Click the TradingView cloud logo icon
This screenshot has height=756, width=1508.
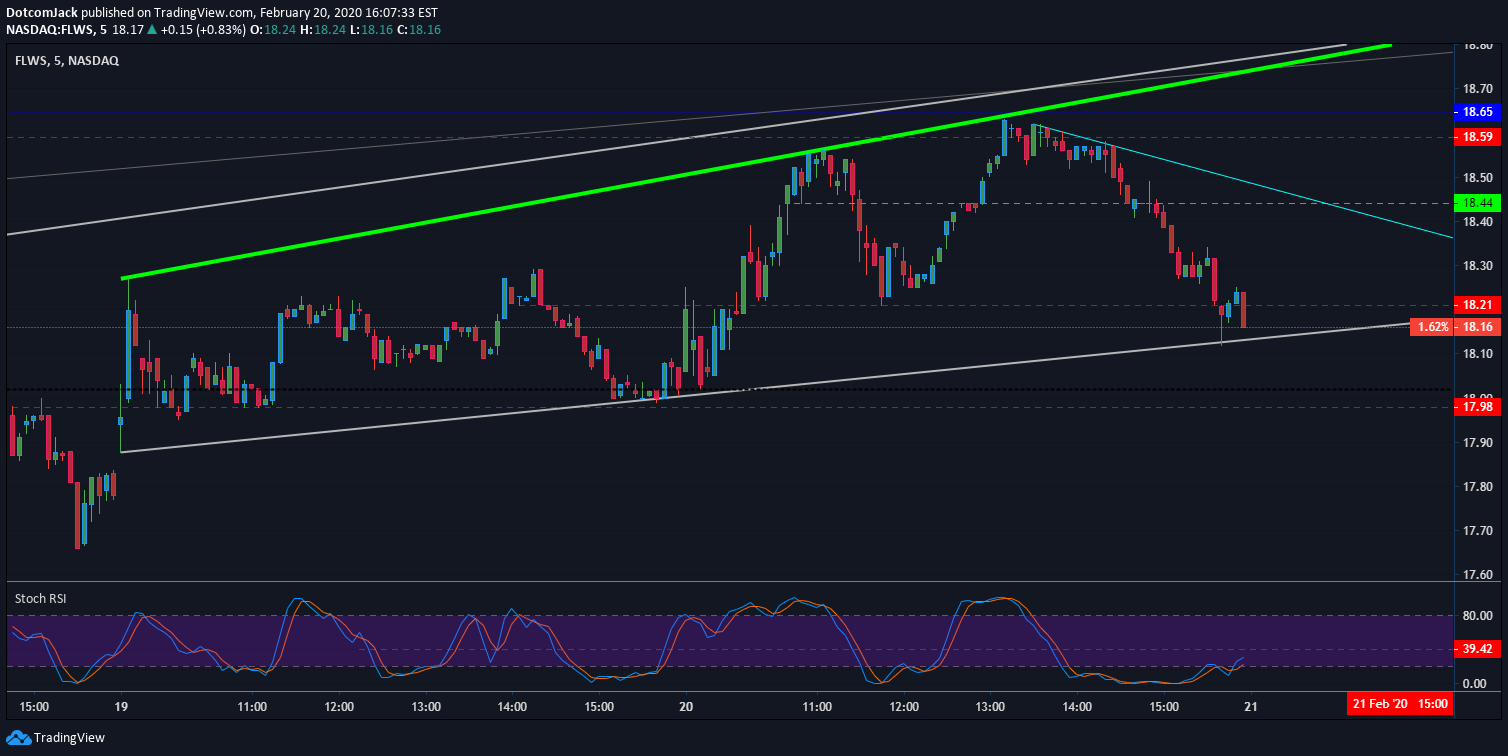click(18, 738)
